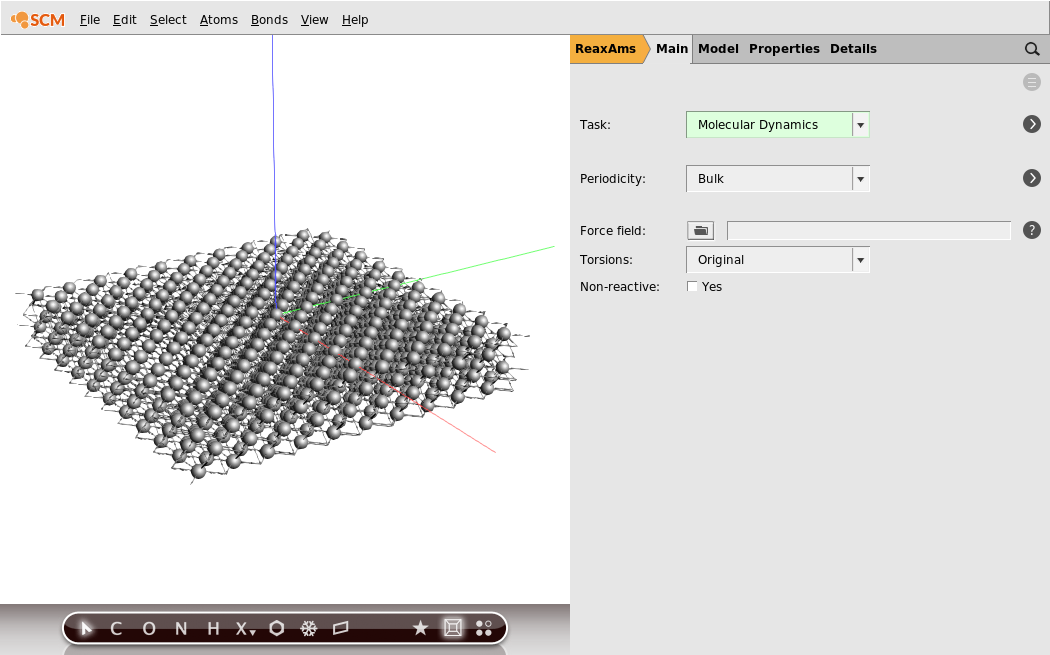Click the round panel menu icon
The image size is (1050, 655).
click(1032, 82)
